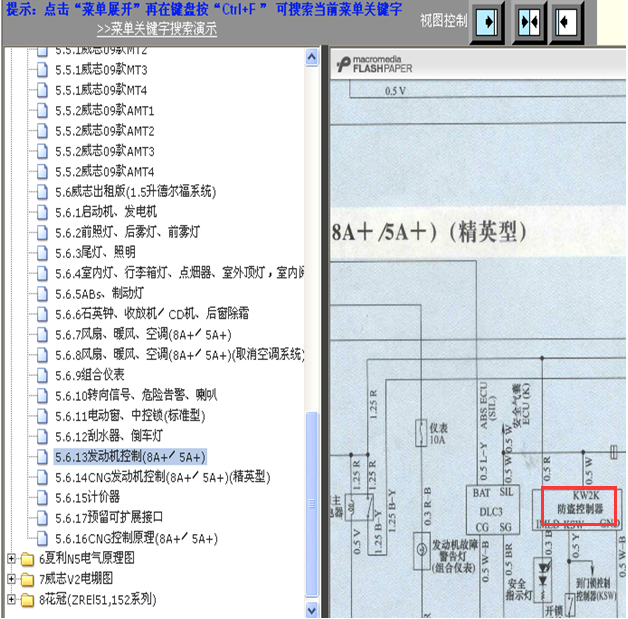Click page icon beside 5.5.1威志09款MT3
The width and height of the screenshot is (628, 619).
[x=42, y=70]
